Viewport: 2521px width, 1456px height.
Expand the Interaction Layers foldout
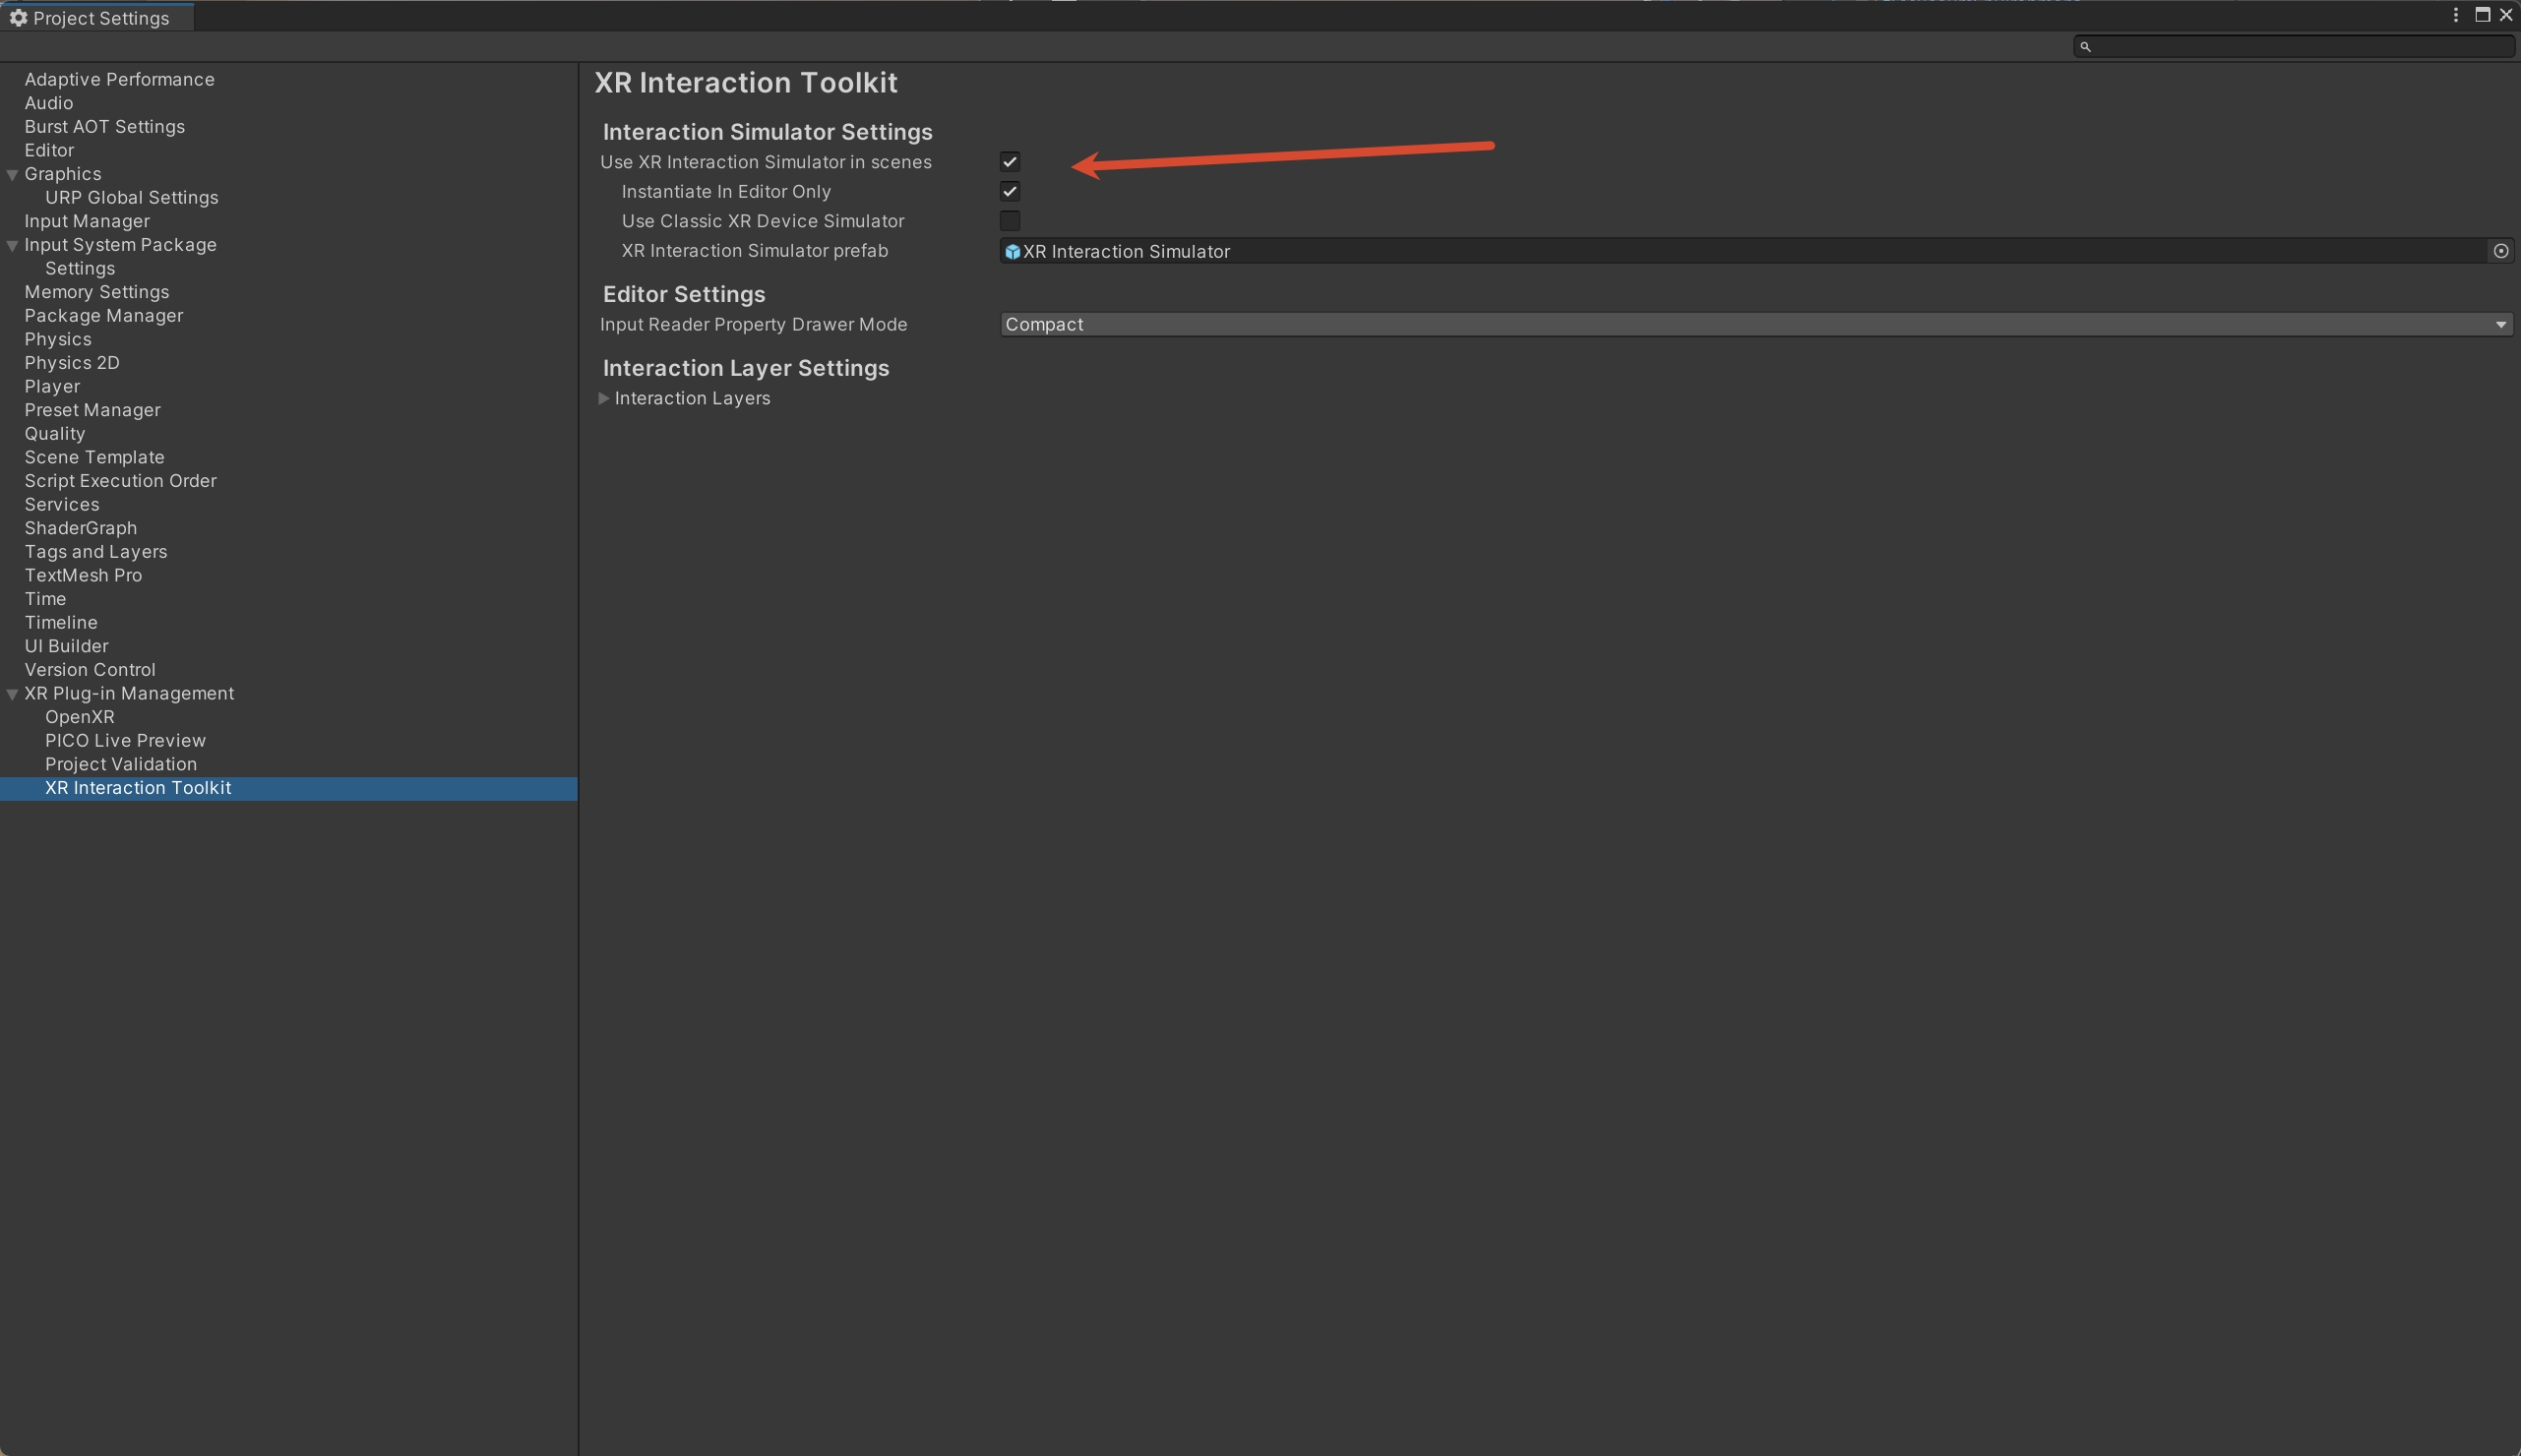[x=604, y=398]
